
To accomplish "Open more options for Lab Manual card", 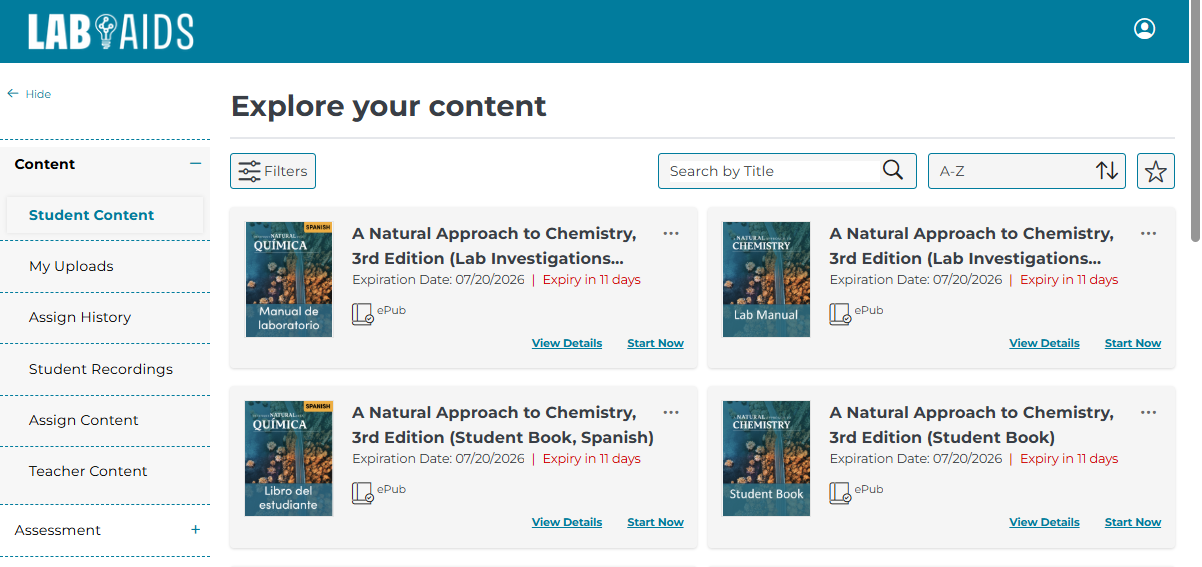I will point(1149,234).
